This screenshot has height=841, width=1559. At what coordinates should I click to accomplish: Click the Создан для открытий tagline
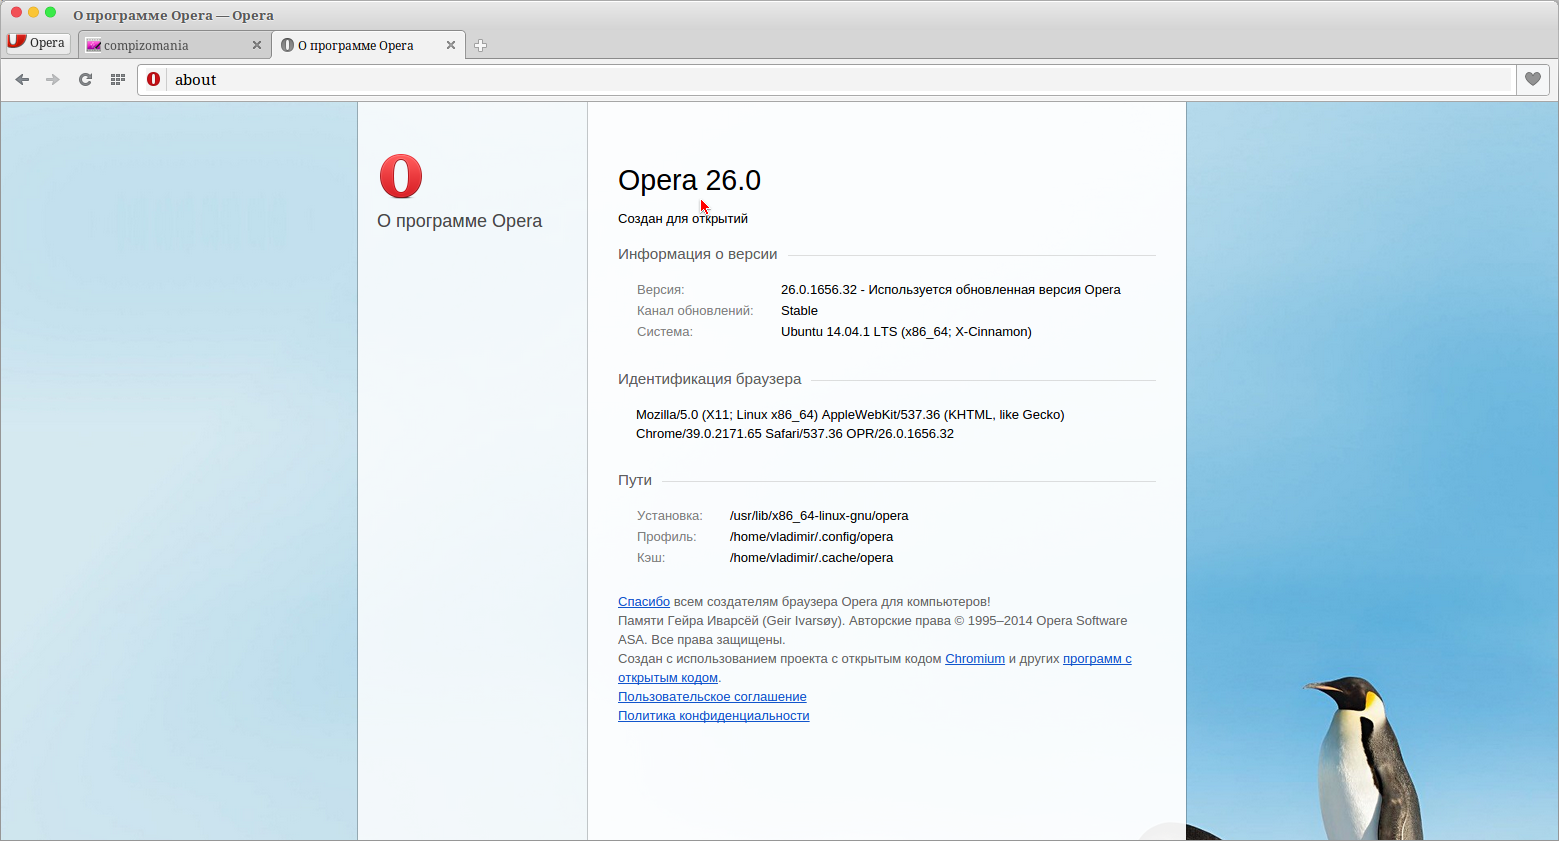tap(683, 219)
